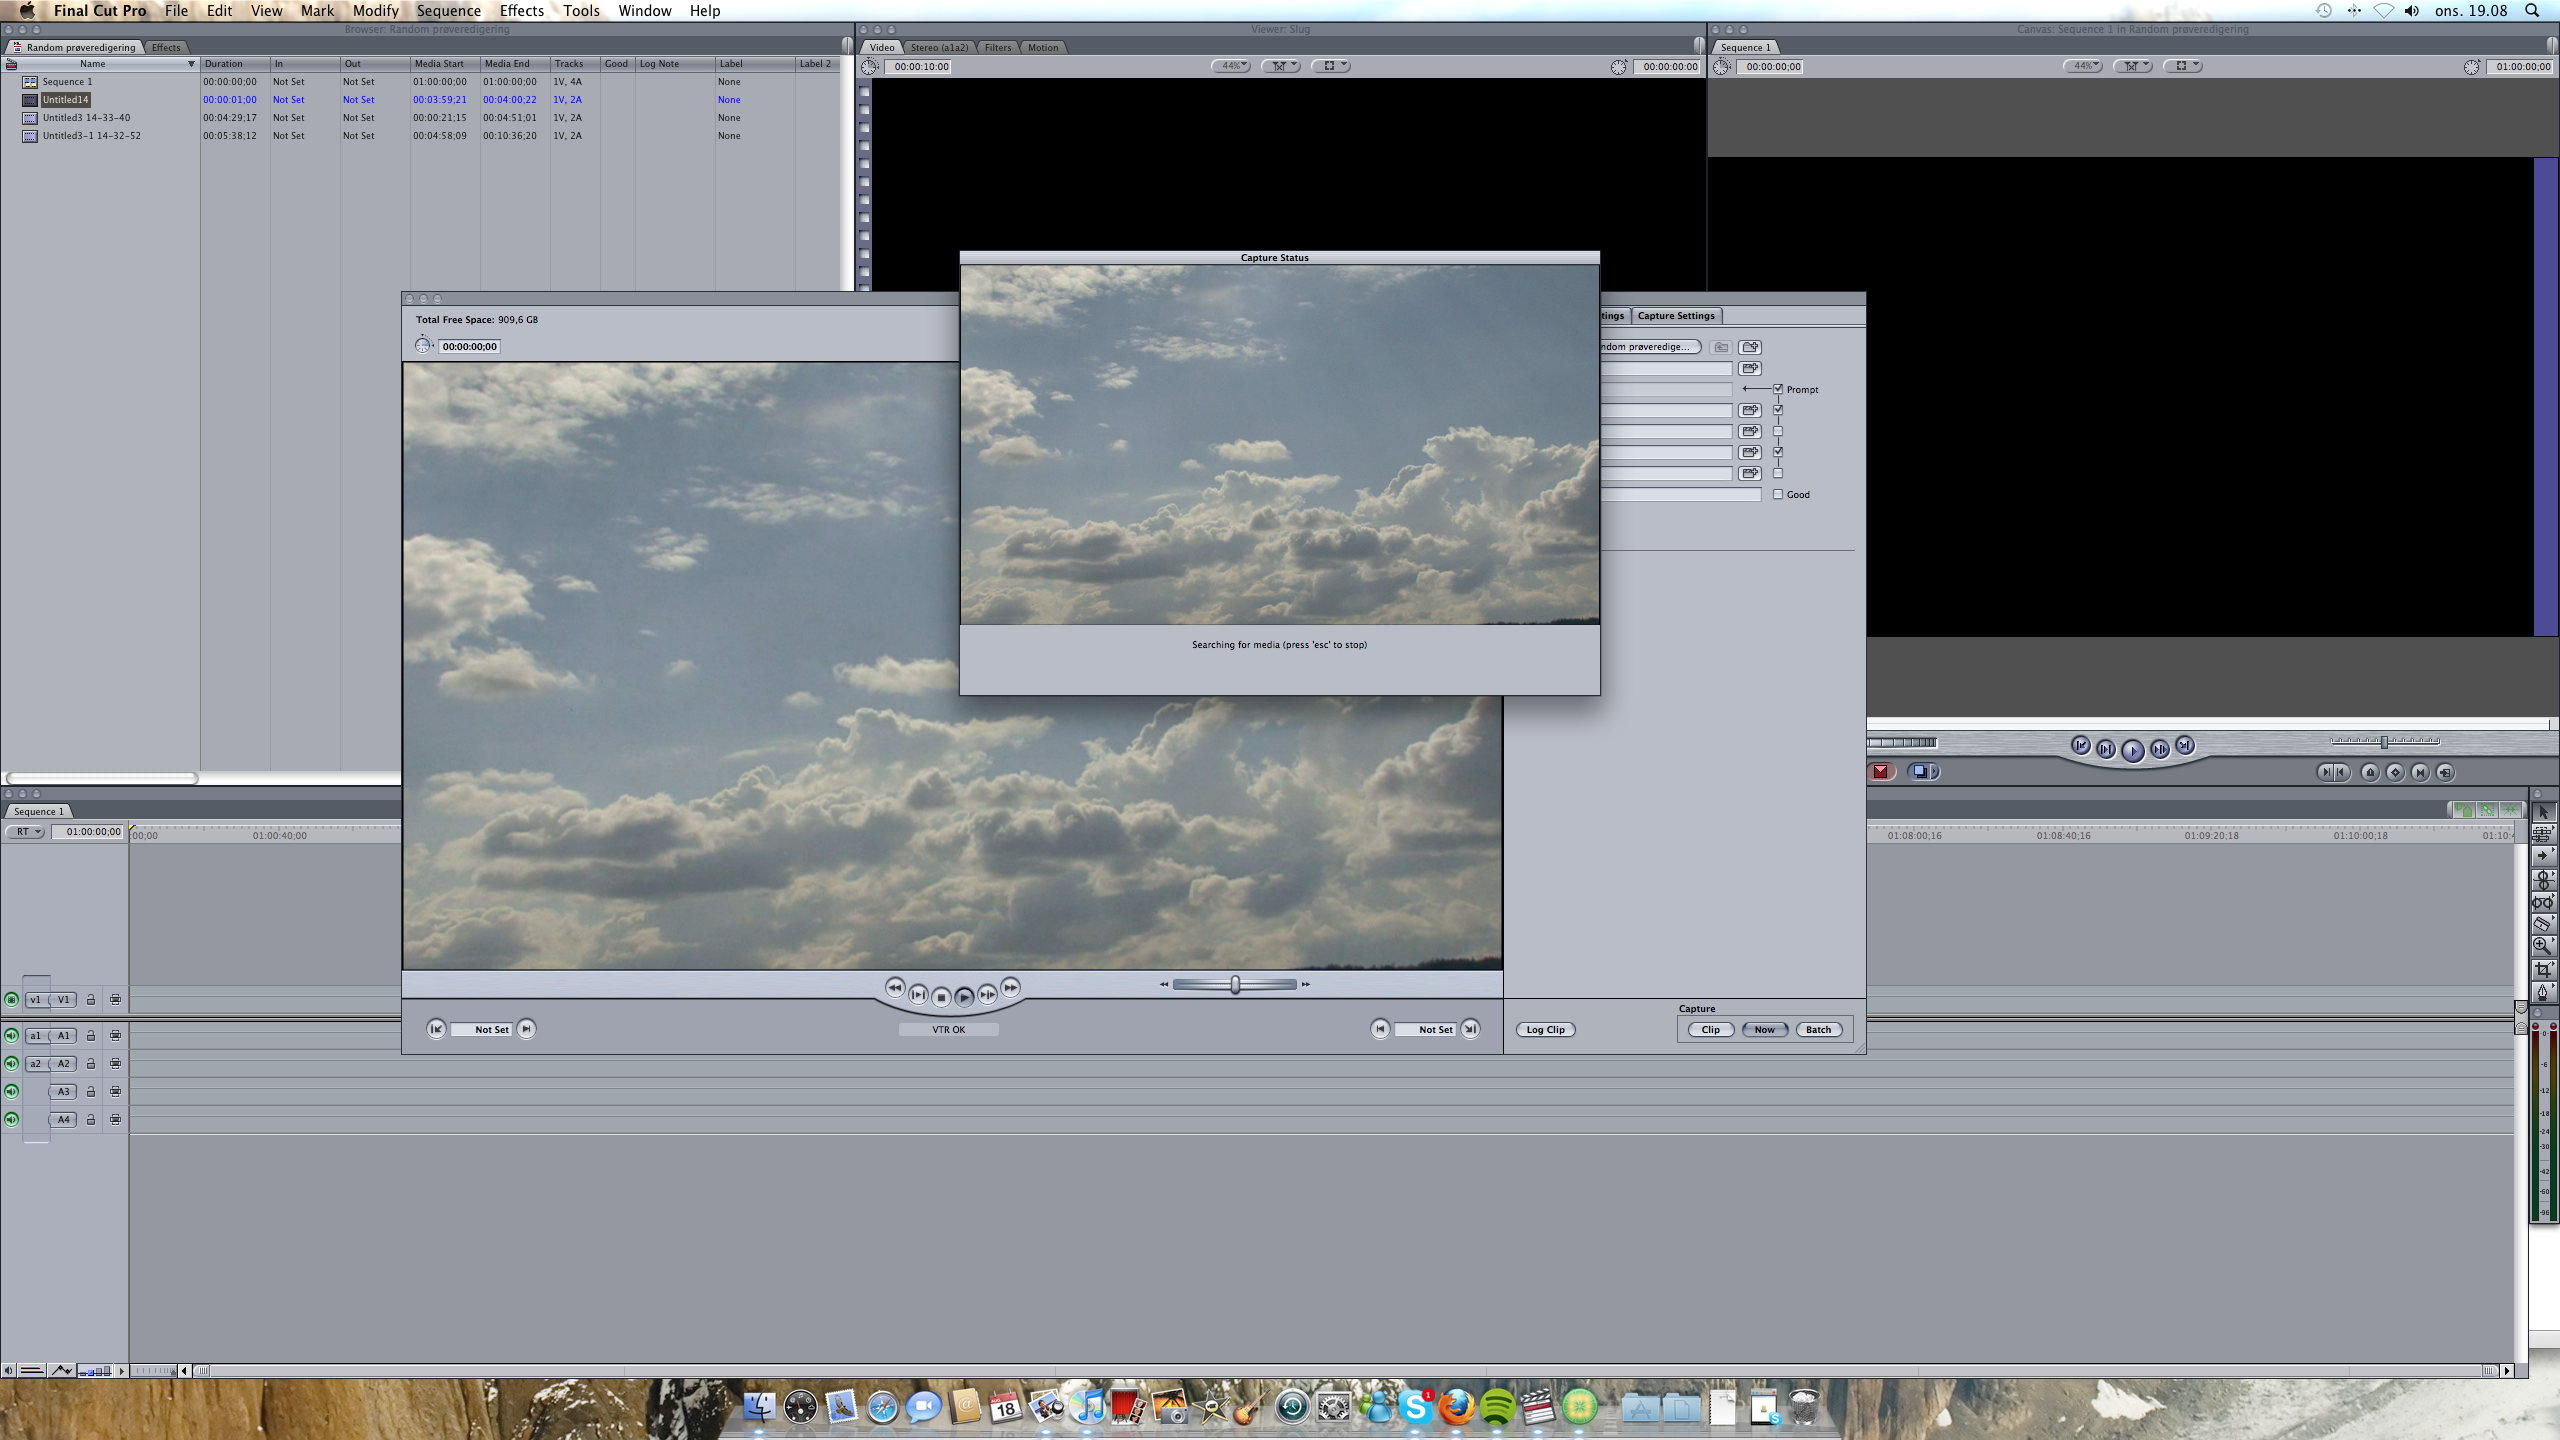Click Canvas Add Marker button
The width and height of the screenshot is (2560, 1440).
coord(2370,772)
